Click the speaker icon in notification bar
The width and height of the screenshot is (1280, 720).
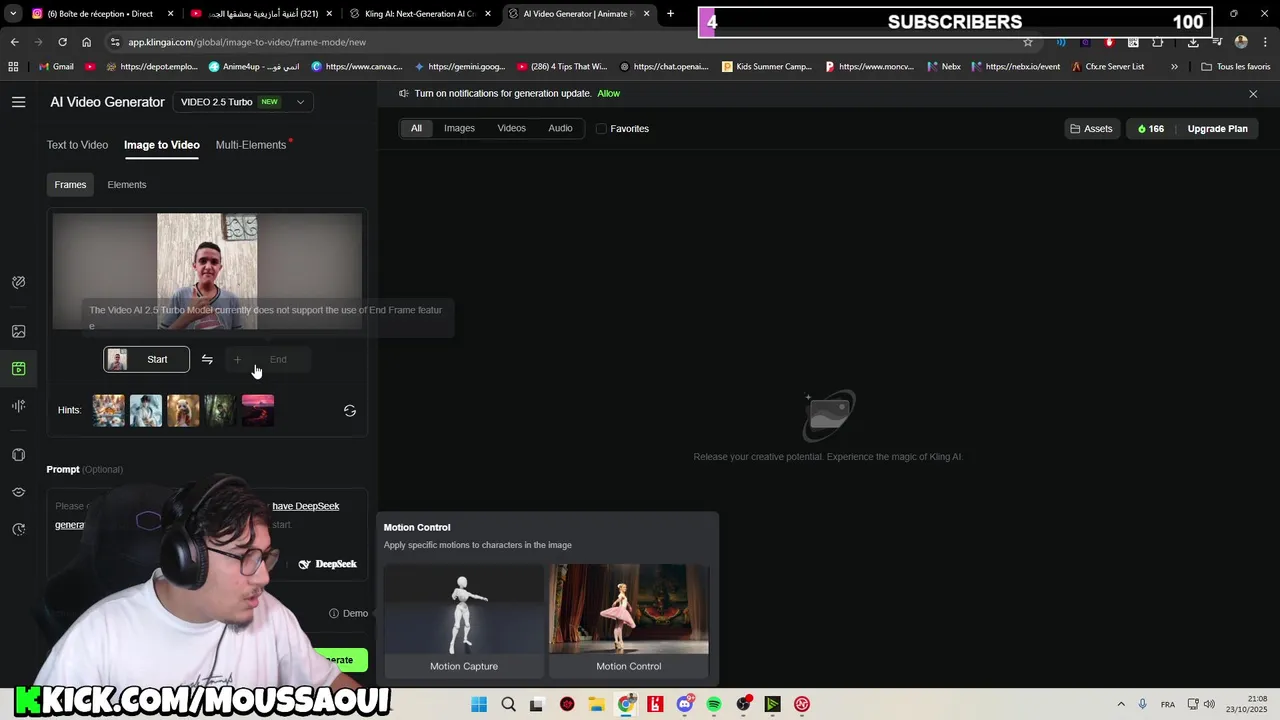click(404, 93)
